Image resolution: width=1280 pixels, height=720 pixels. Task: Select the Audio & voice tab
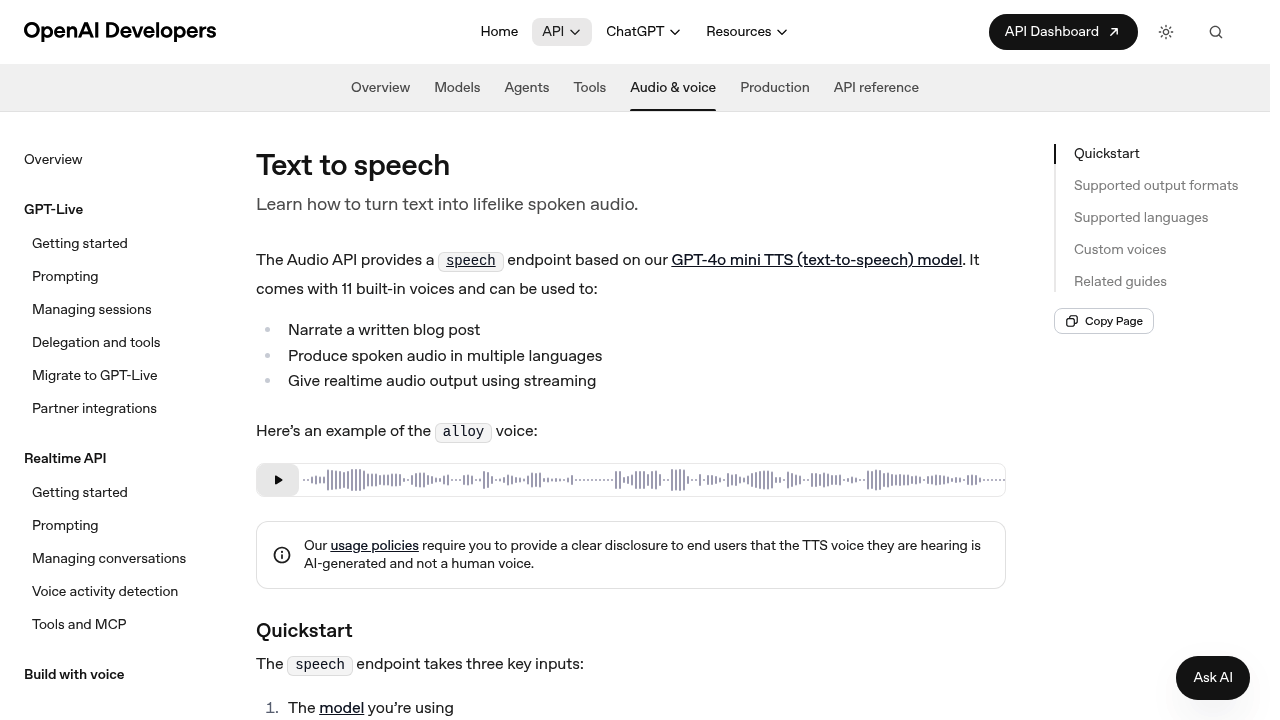[673, 88]
